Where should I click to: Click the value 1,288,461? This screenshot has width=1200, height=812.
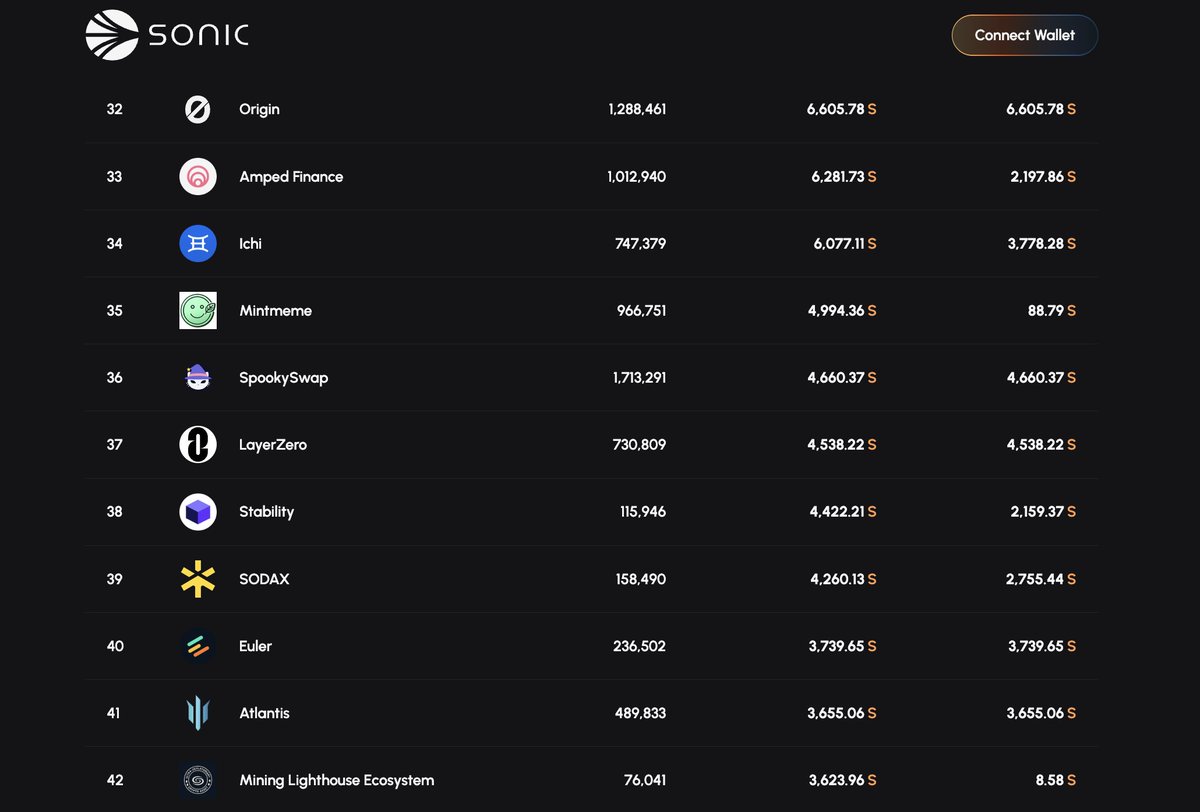click(x=637, y=109)
